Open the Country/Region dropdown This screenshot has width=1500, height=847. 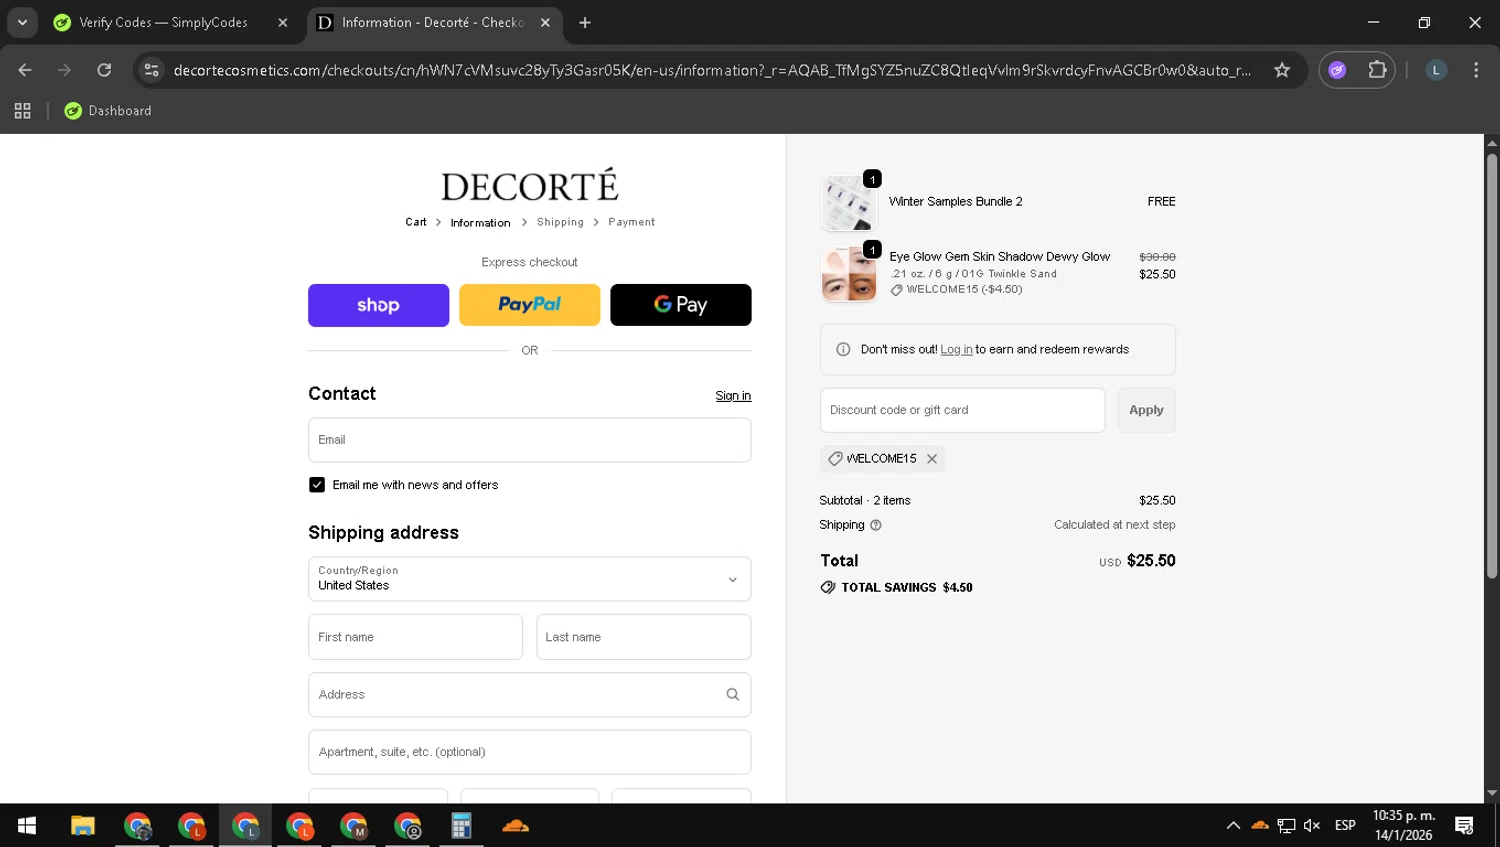[529, 579]
